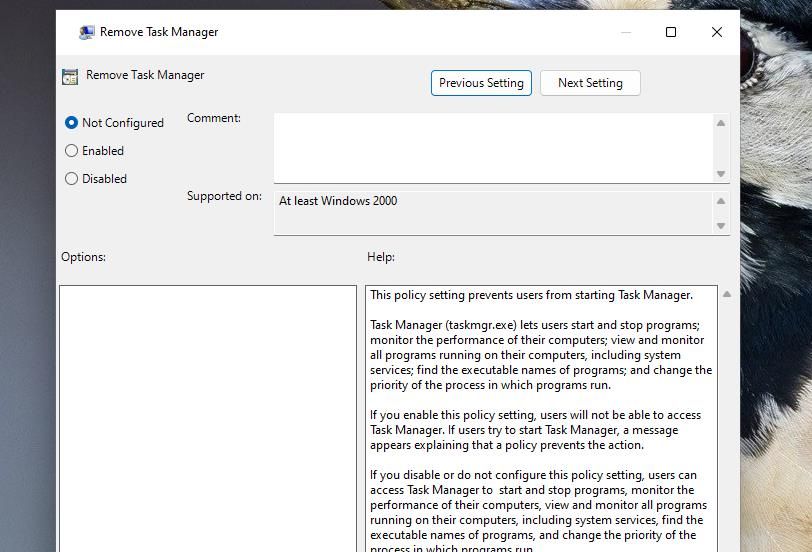Click the policy setting icon beside the heading
This screenshot has height=552, width=812.
click(x=70, y=76)
